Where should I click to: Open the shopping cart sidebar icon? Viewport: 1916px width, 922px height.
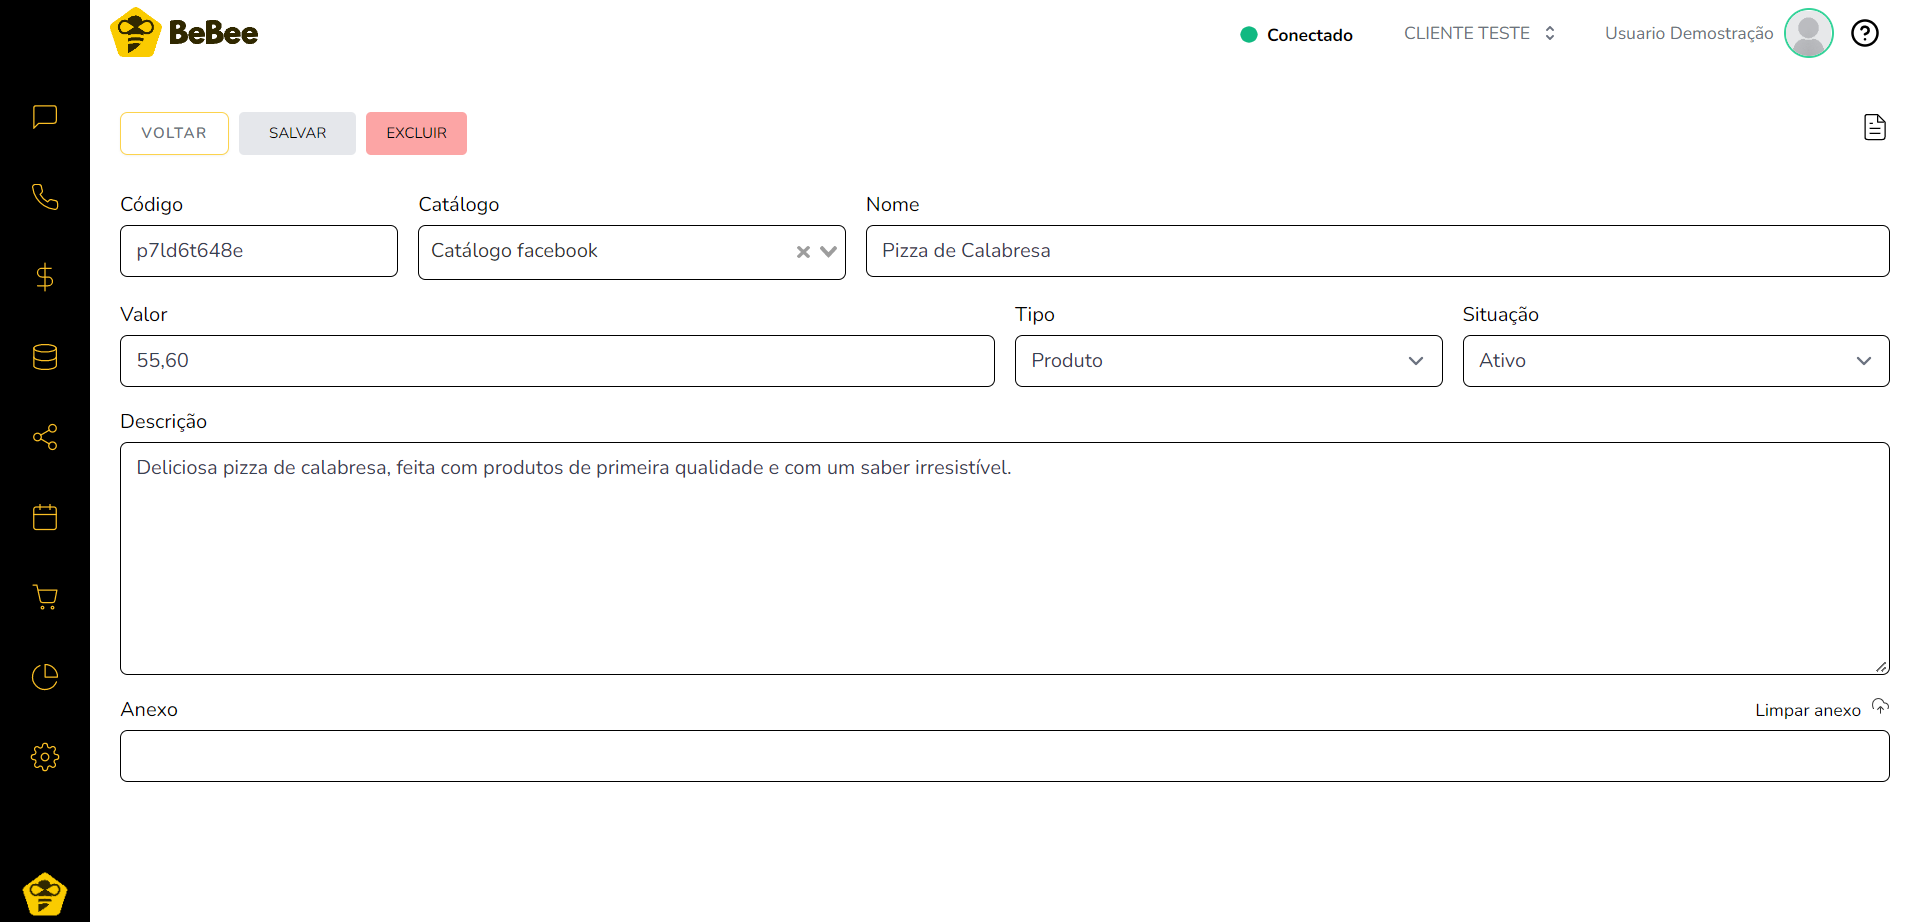tap(45, 597)
